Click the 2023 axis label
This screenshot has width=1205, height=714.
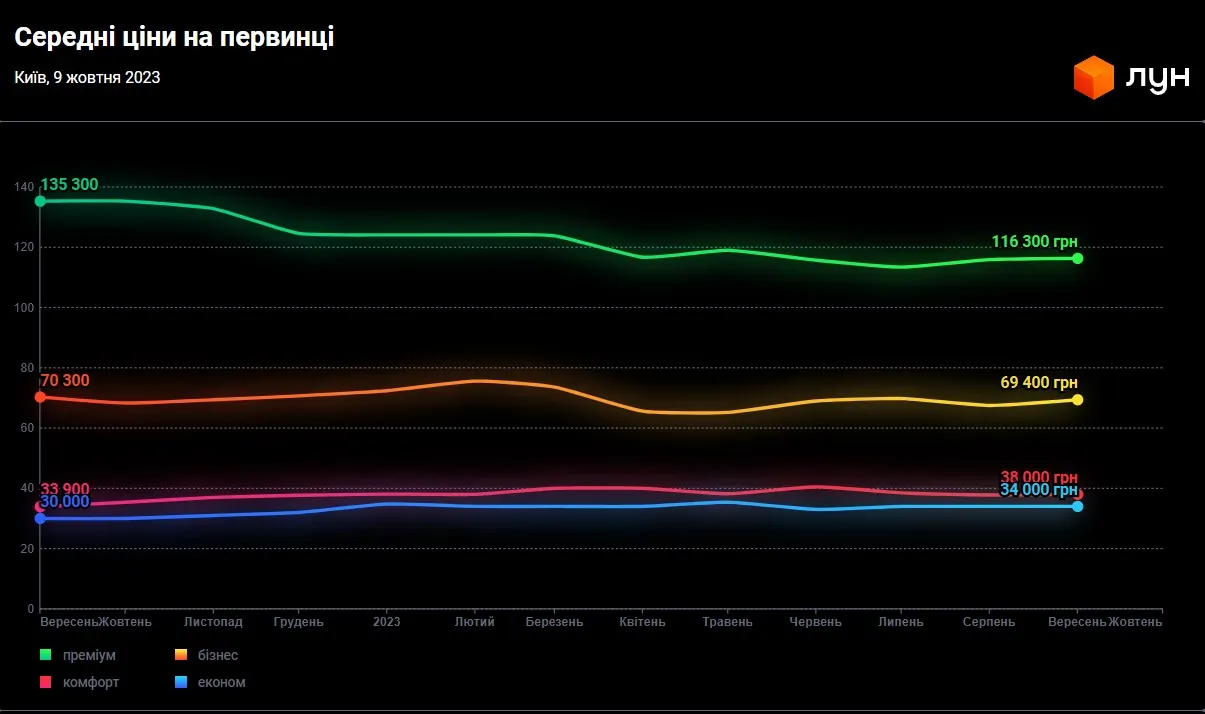coord(386,622)
